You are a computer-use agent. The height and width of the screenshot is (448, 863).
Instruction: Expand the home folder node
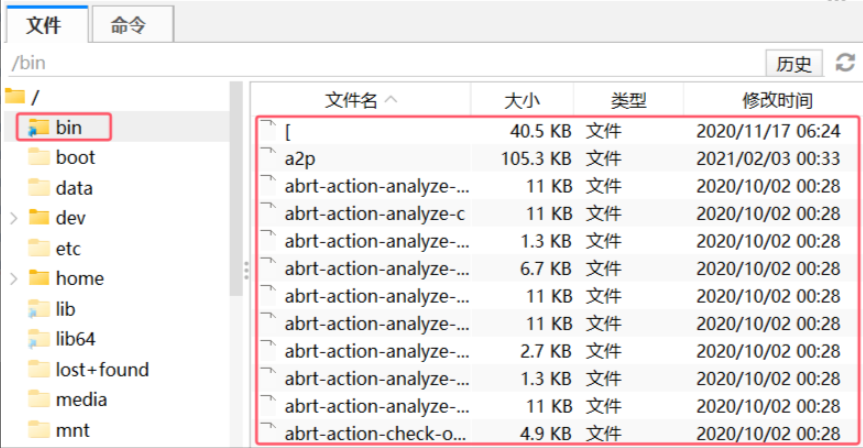[13, 279]
